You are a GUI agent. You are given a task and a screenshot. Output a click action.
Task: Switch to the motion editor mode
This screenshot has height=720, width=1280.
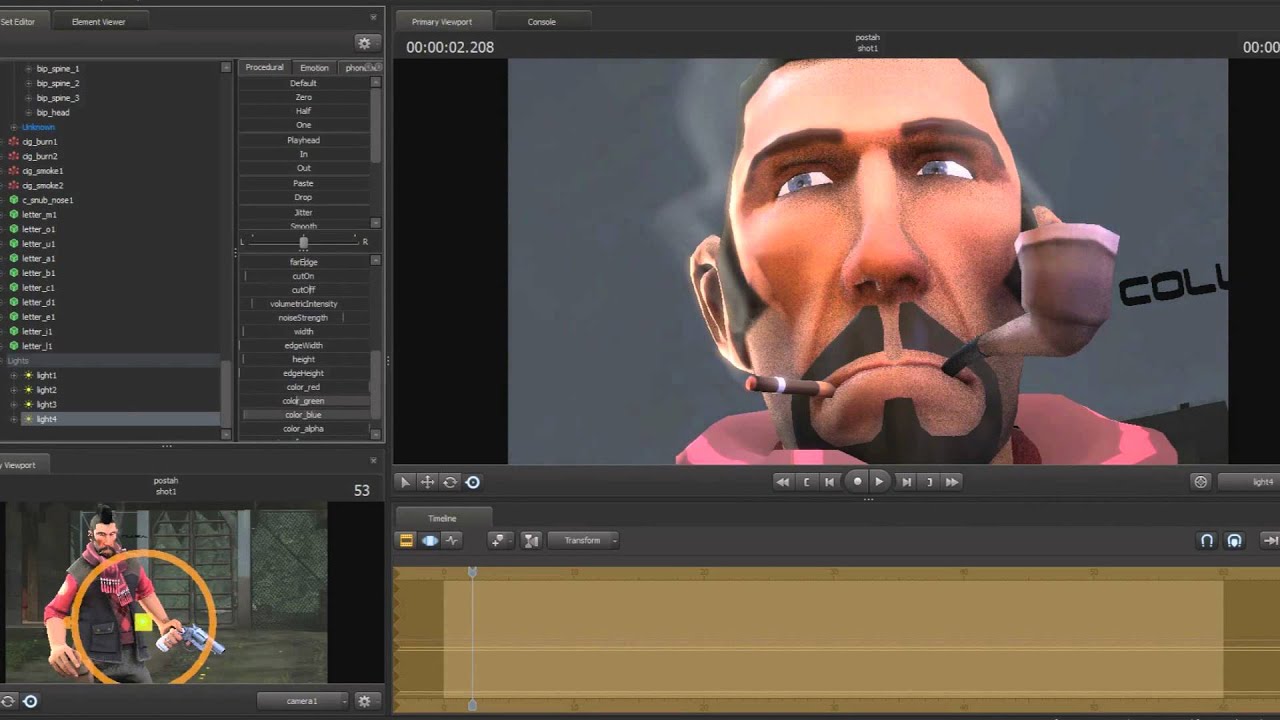(x=429, y=540)
